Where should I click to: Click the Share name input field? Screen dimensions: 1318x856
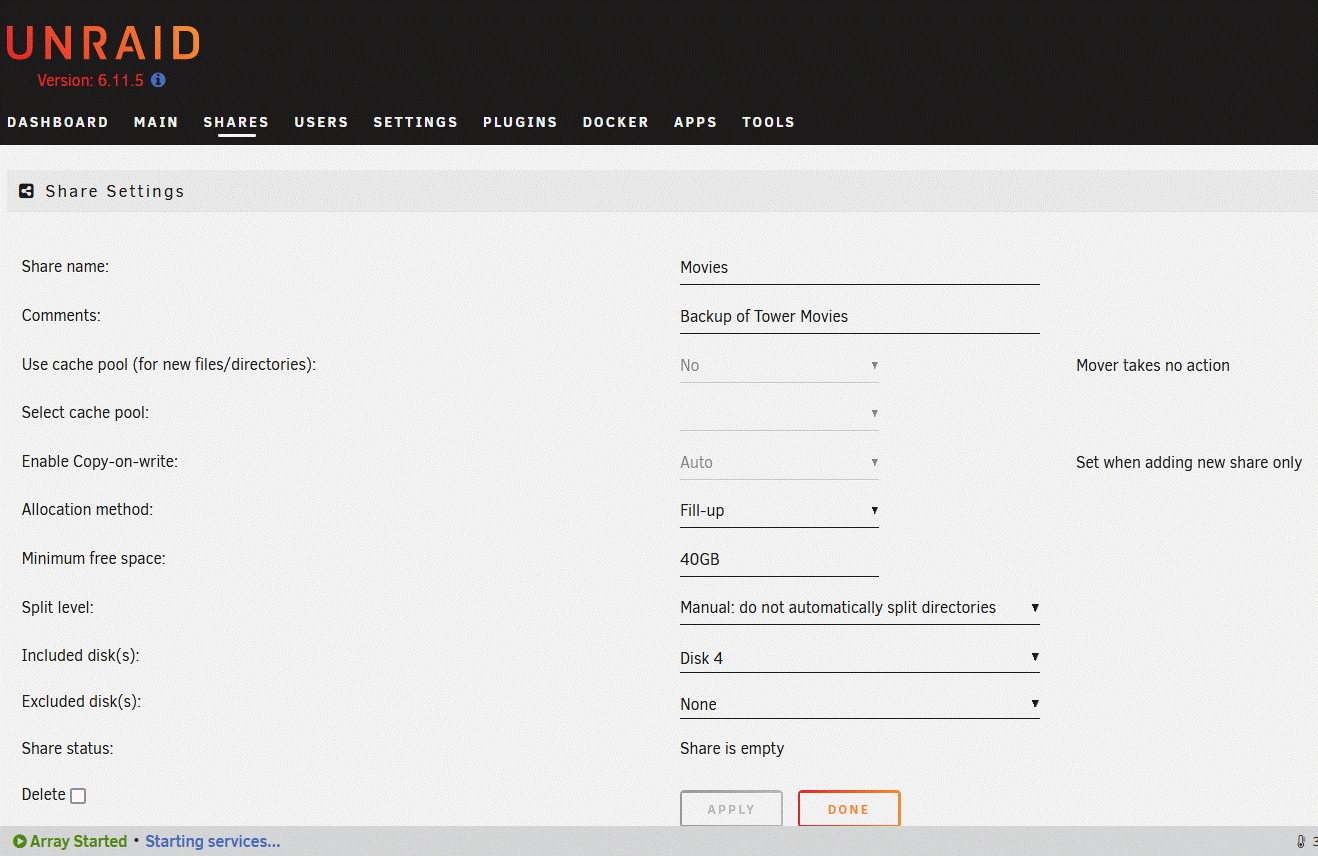[860, 267]
